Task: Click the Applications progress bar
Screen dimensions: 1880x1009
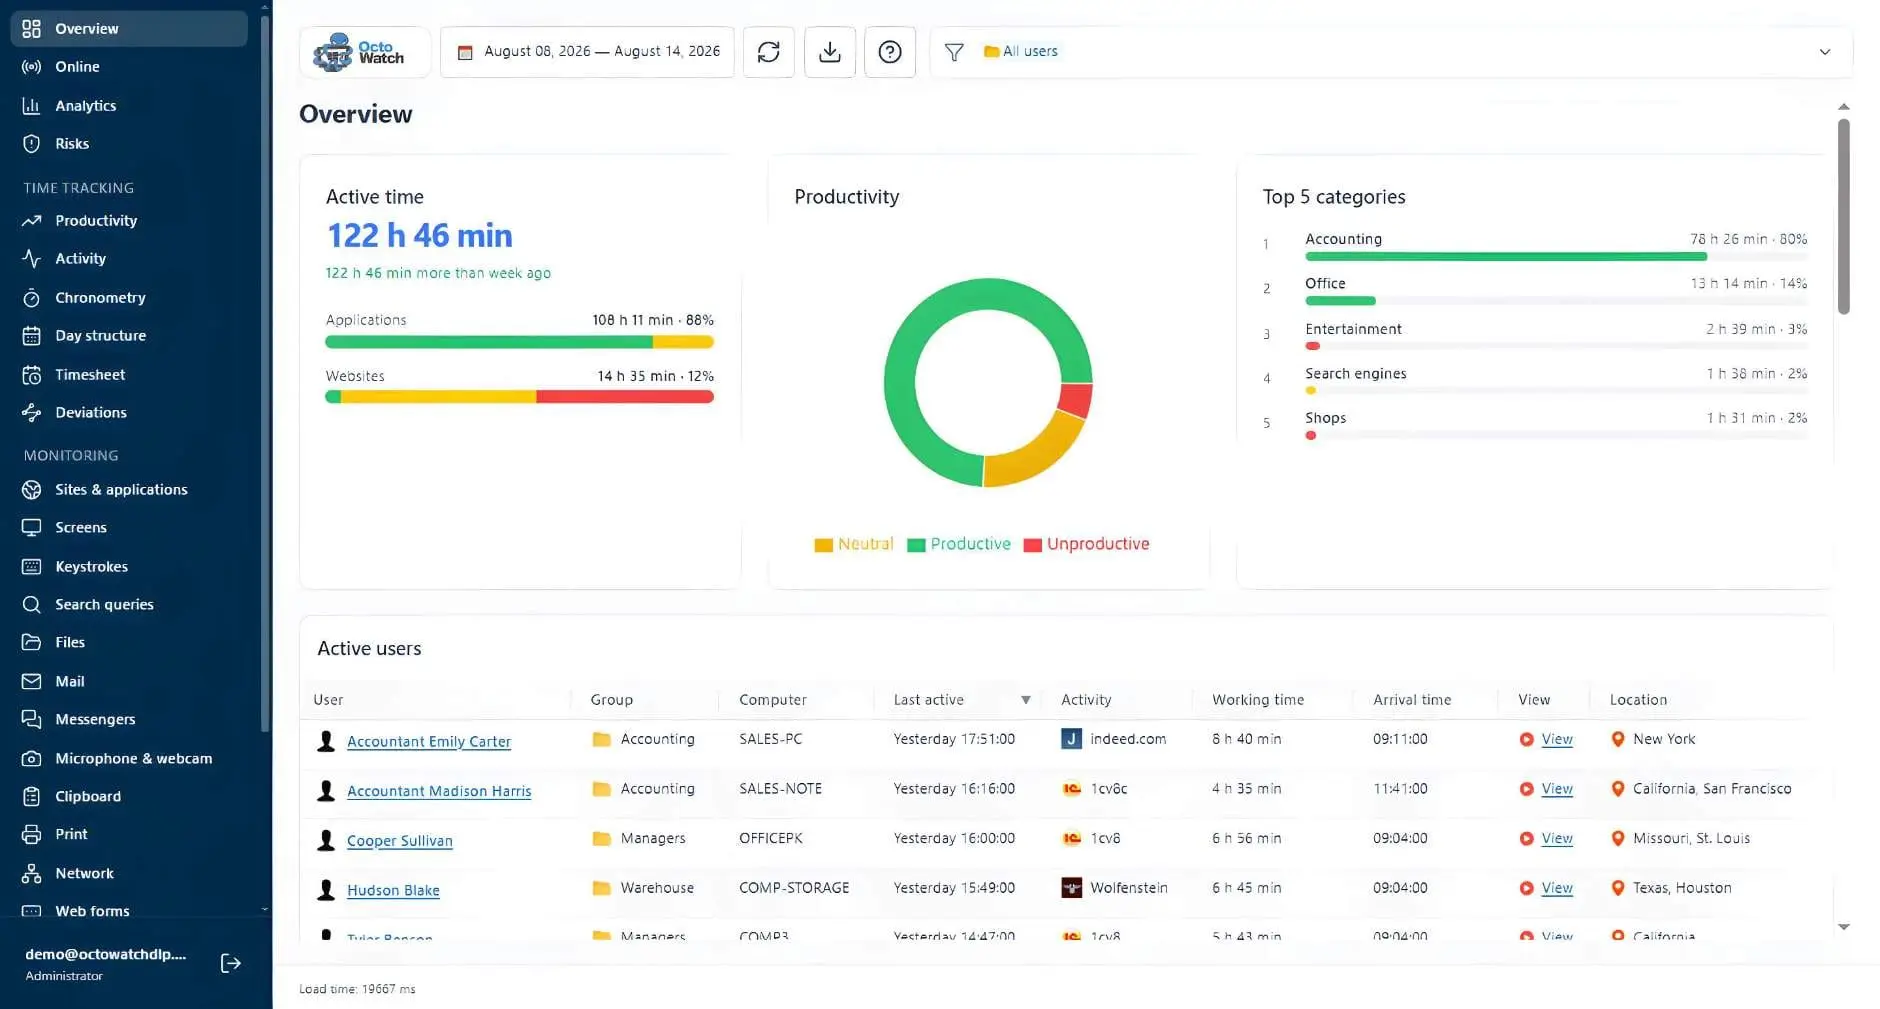Action: coord(519,342)
